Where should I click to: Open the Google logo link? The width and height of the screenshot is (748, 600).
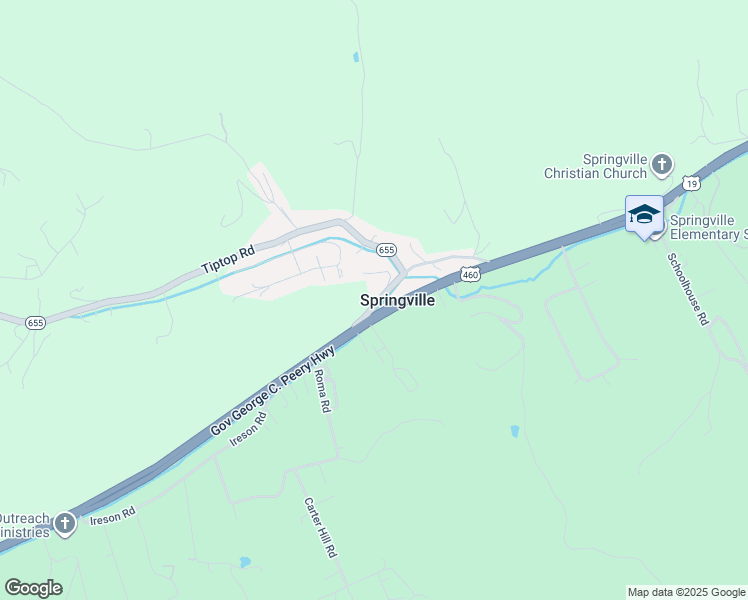[33, 588]
